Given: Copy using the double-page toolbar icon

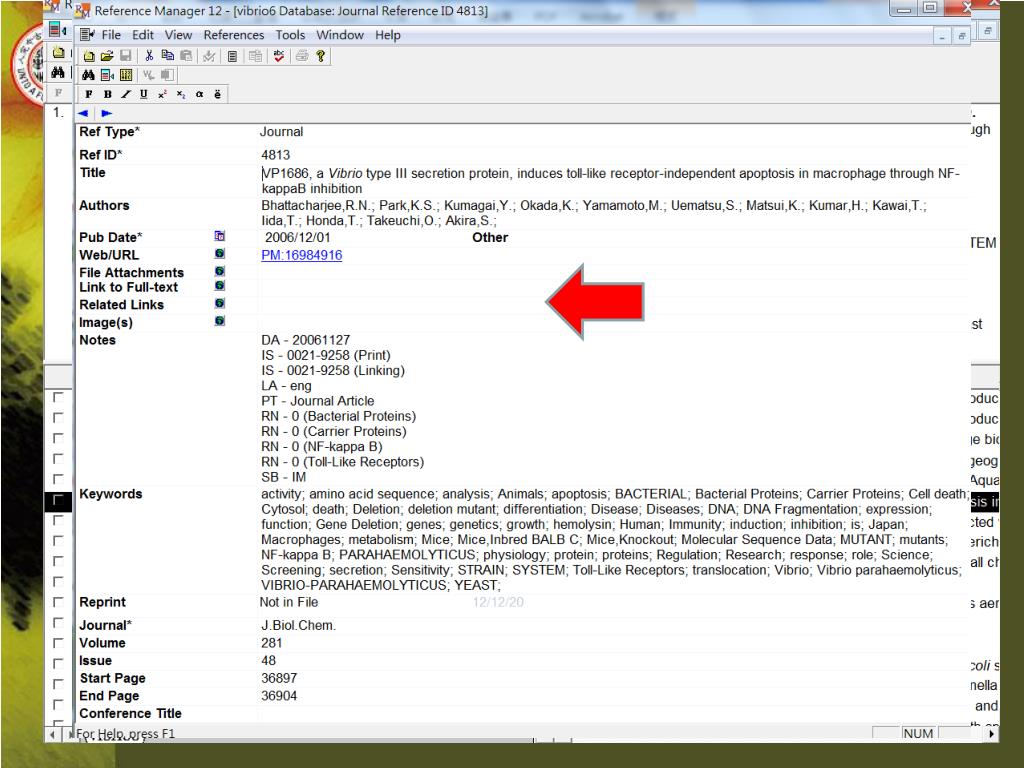Looking at the screenshot, I should (167, 56).
